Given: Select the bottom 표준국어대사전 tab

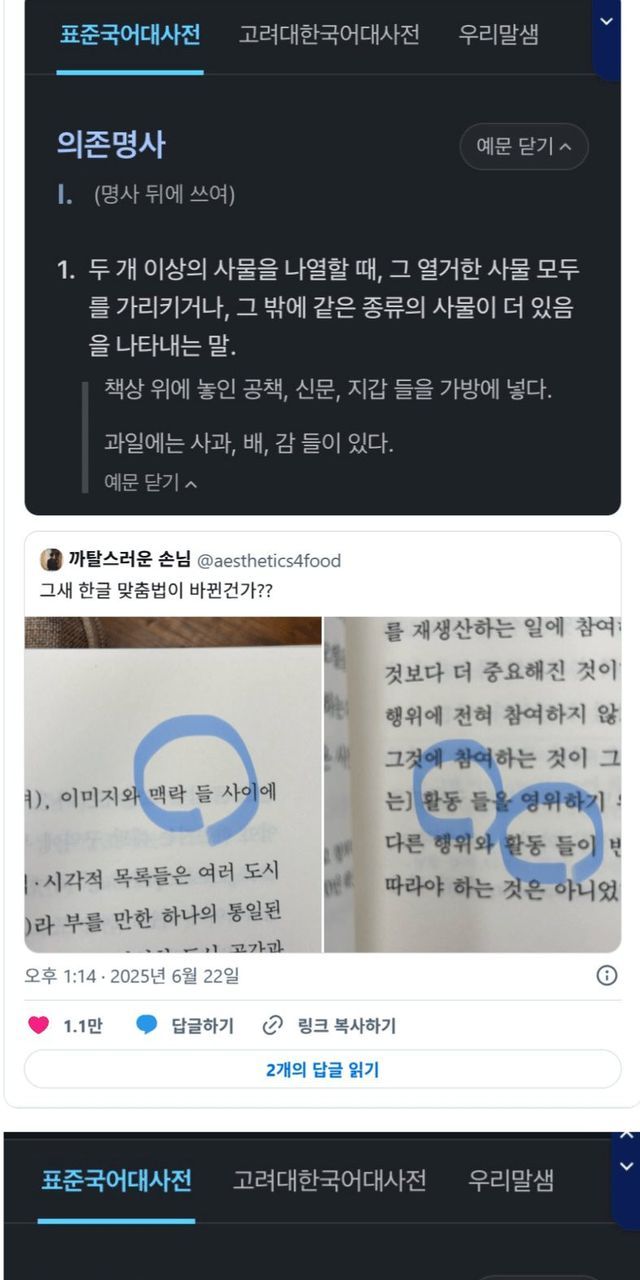Looking at the screenshot, I should click(x=116, y=1180).
